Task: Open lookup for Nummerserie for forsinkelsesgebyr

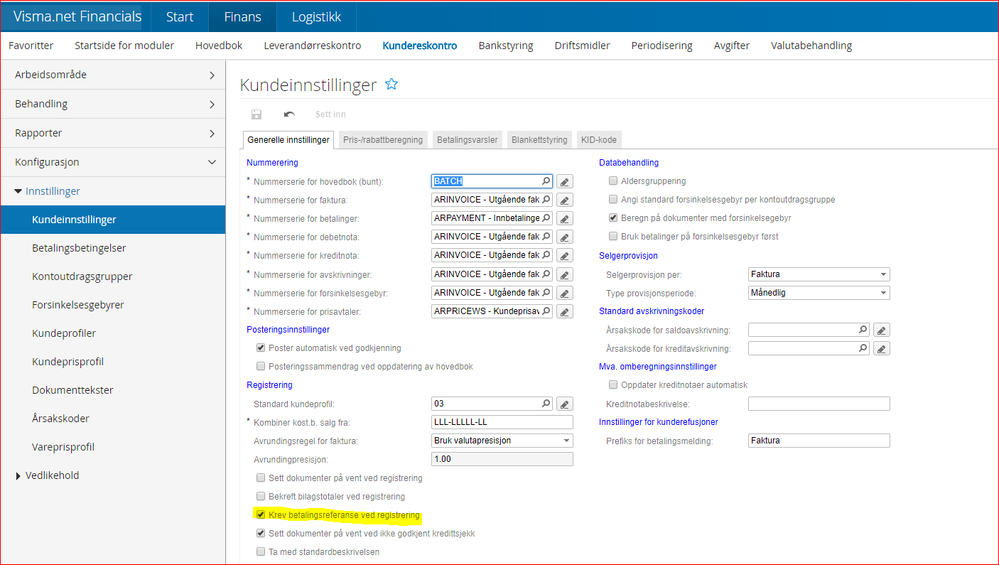Action: (x=546, y=292)
